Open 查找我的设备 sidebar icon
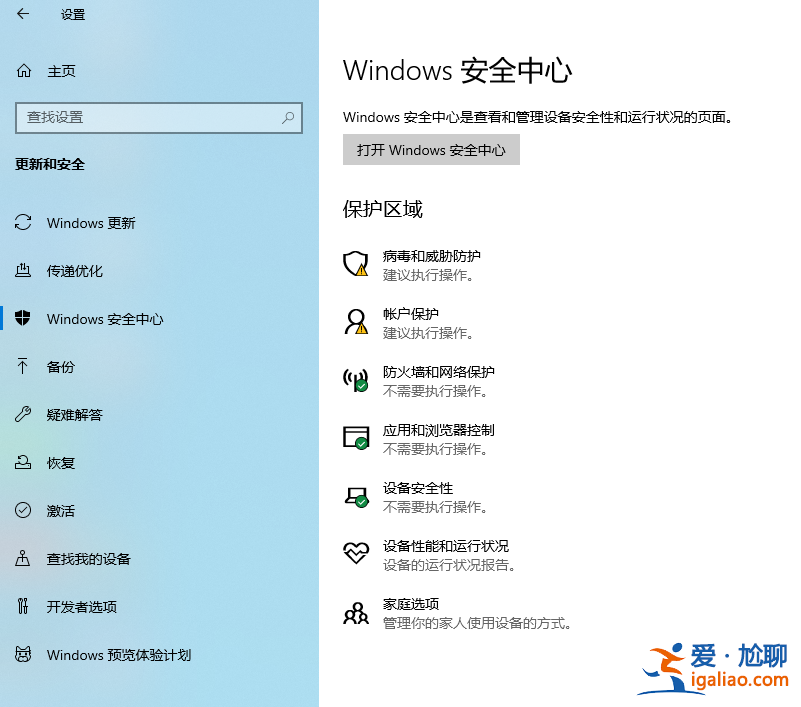This screenshot has width=801, height=707. tap(22, 559)
